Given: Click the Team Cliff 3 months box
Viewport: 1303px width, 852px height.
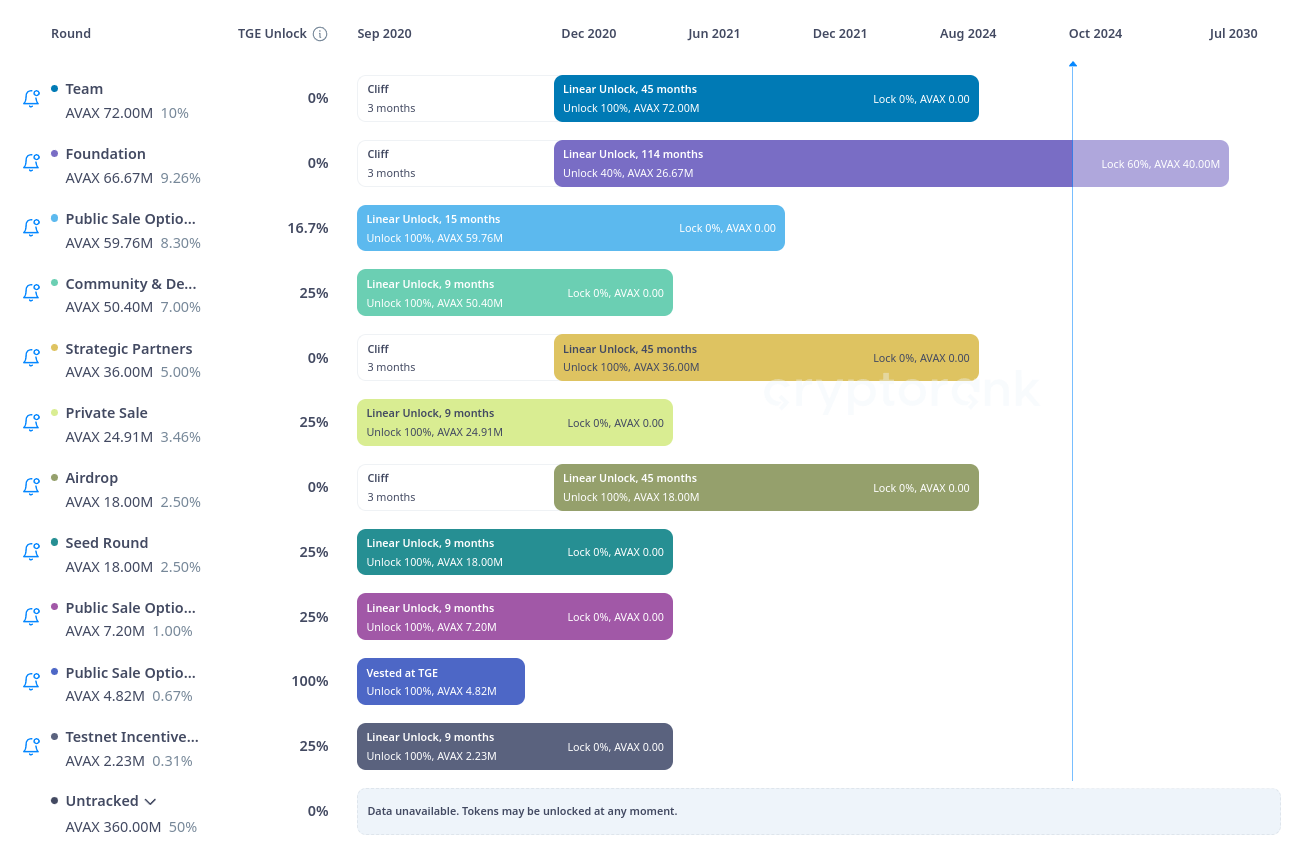Looking at the screenshot, I should point(456,99).
